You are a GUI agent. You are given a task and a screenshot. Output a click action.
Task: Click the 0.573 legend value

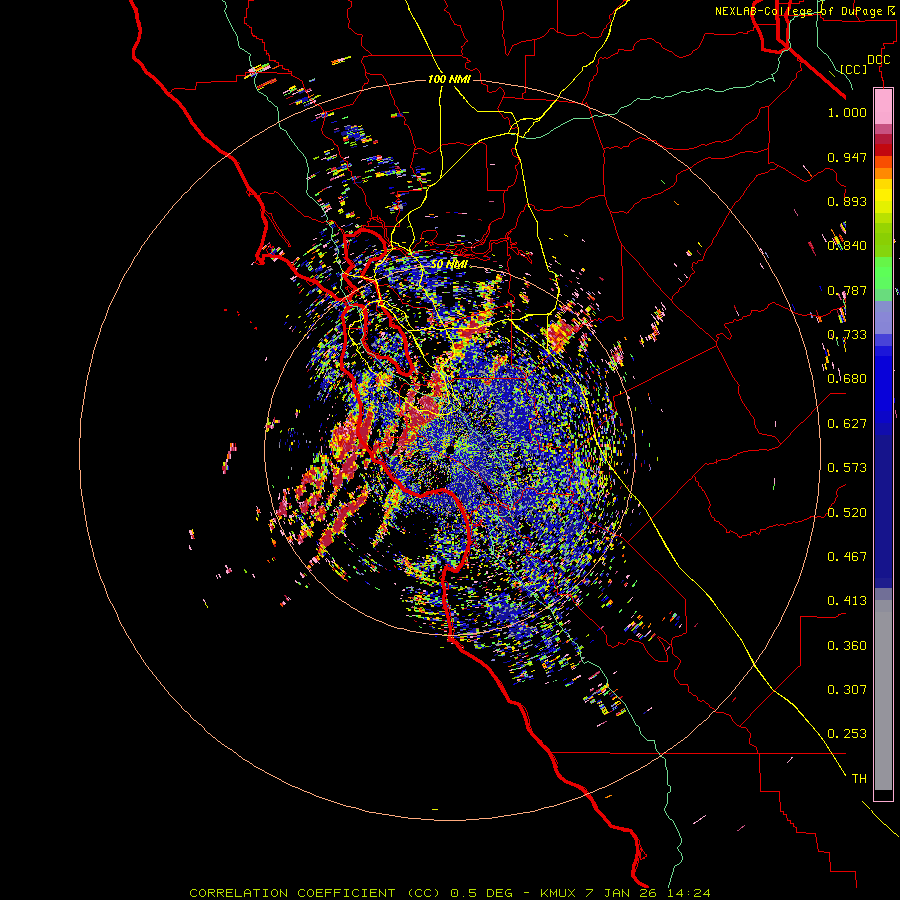point(847,468)
